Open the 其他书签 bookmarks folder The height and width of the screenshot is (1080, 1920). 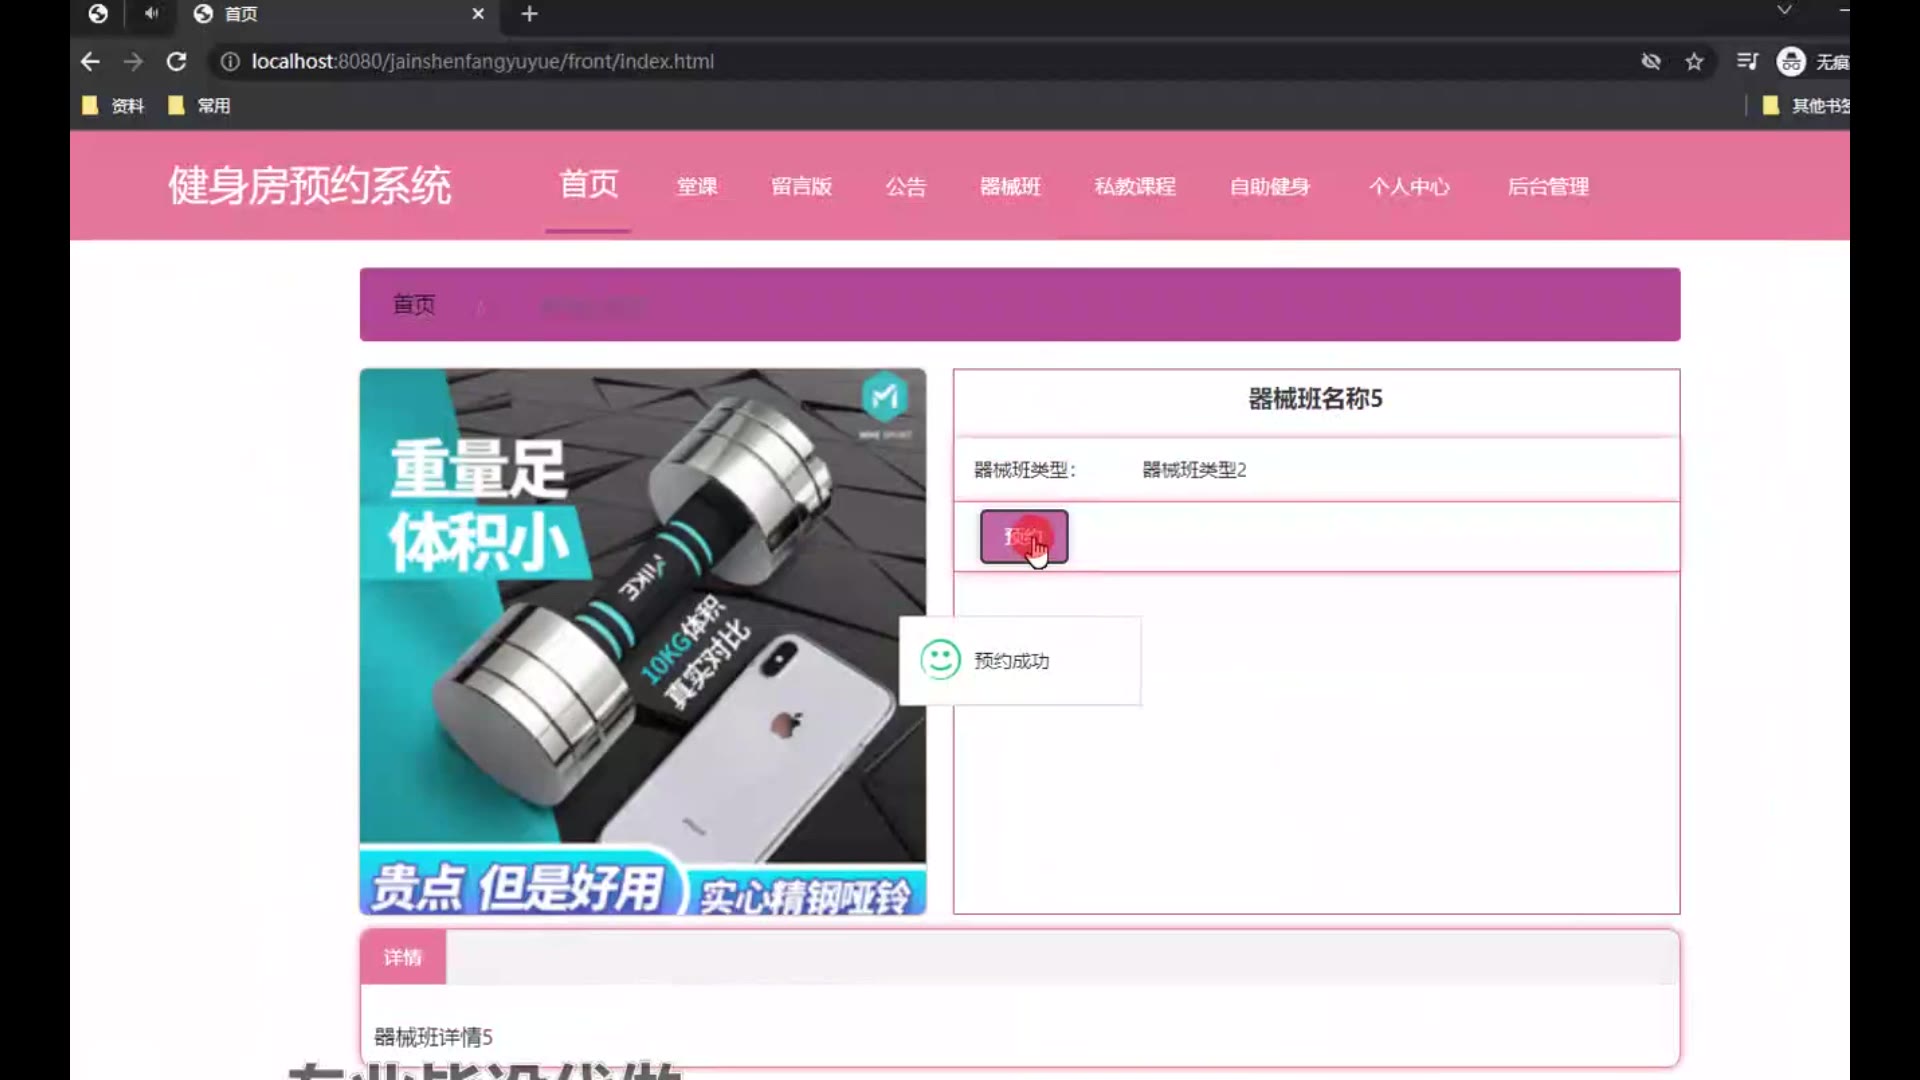pos(1806,106)
